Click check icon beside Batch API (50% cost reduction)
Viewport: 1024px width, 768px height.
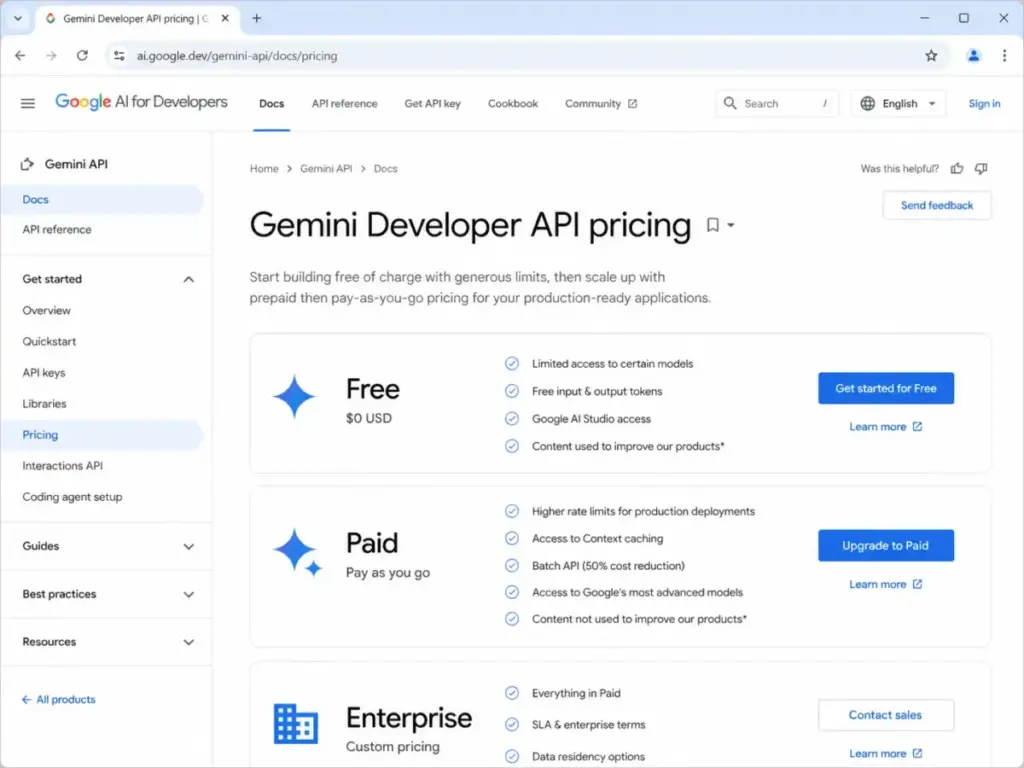pos(512,566)
